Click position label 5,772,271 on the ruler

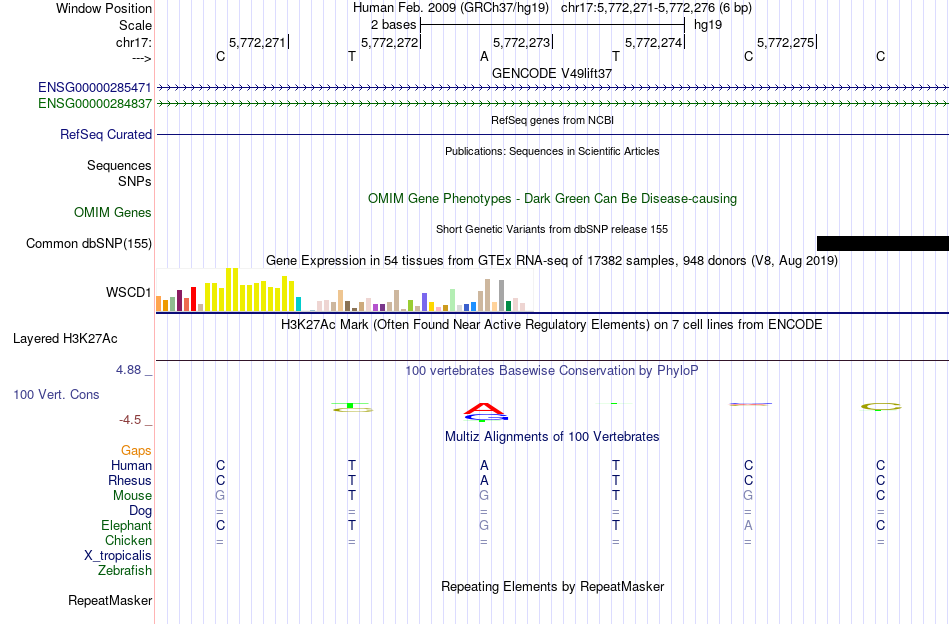[257, 42]
